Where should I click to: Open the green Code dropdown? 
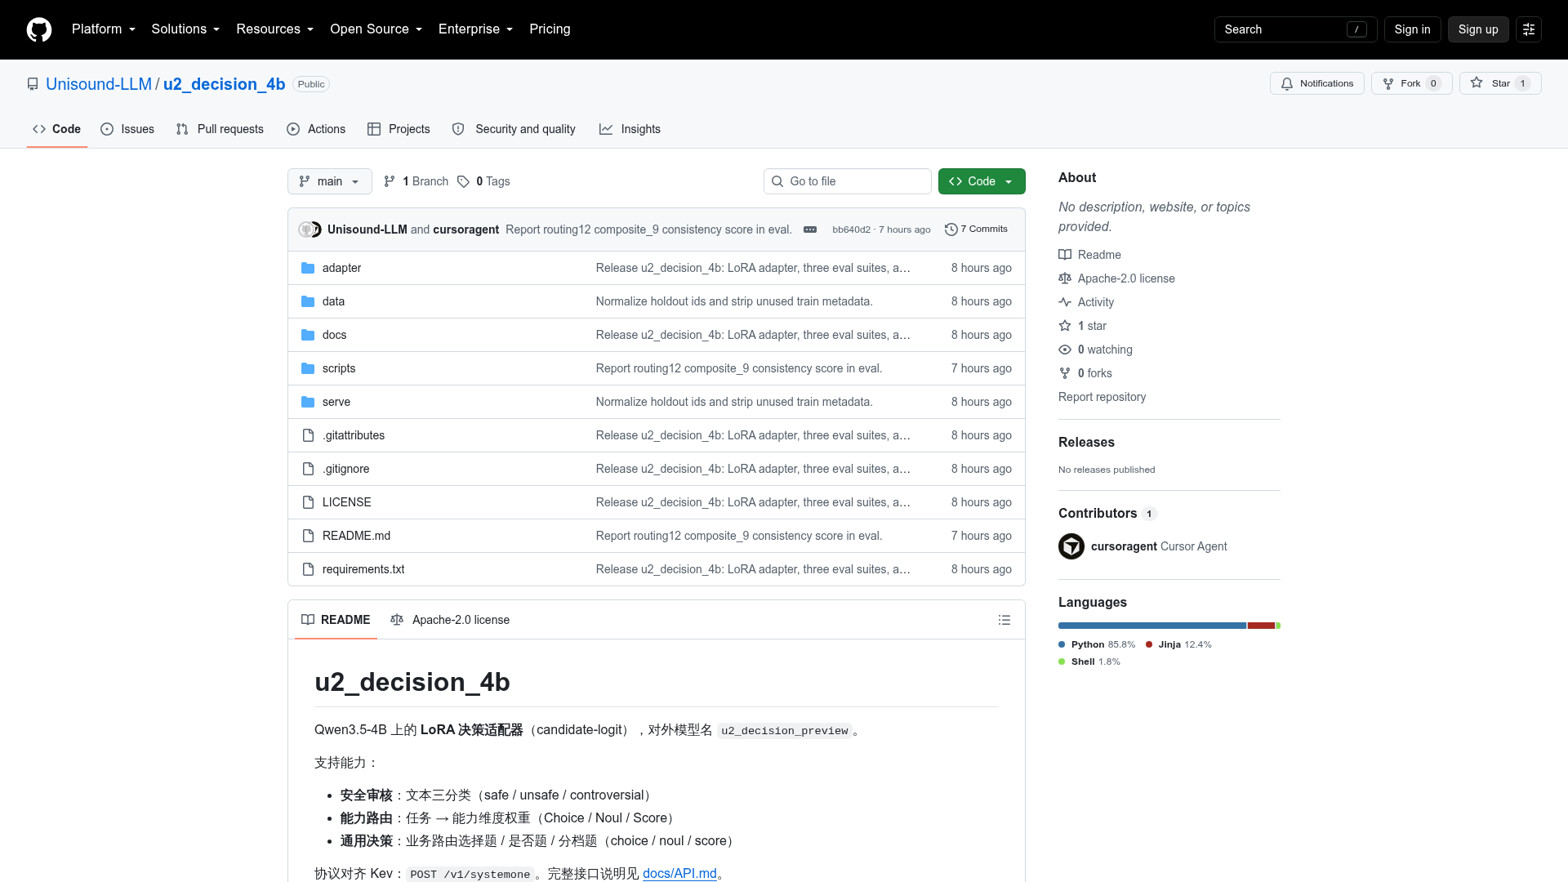[981, 181]
